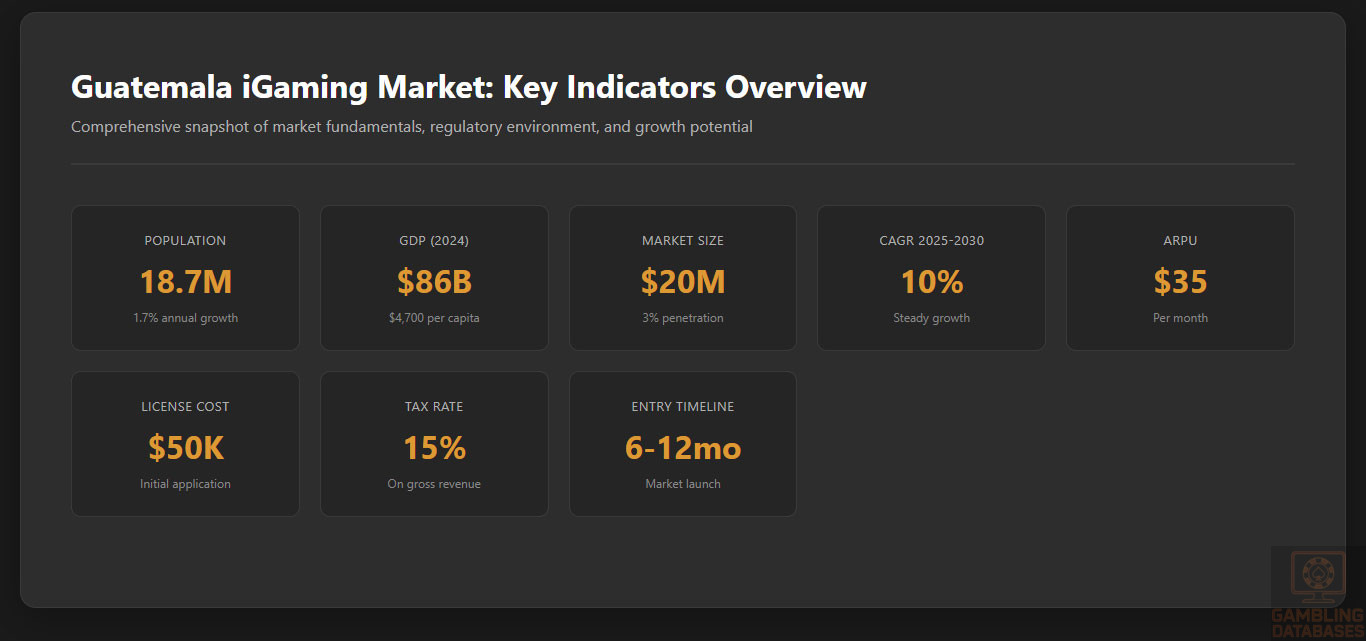
Task: Click the Market launch caption
Action: click(683, 484)
